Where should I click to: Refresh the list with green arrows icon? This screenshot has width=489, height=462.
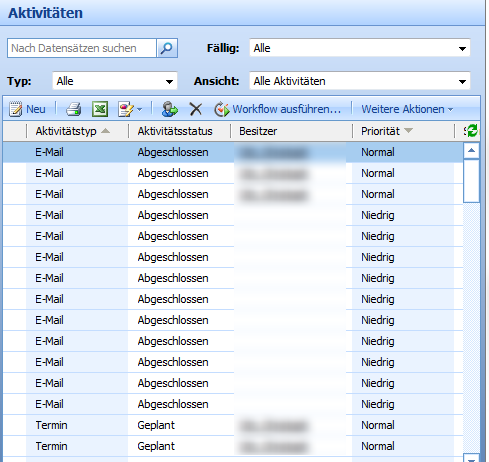pos(472,131)
